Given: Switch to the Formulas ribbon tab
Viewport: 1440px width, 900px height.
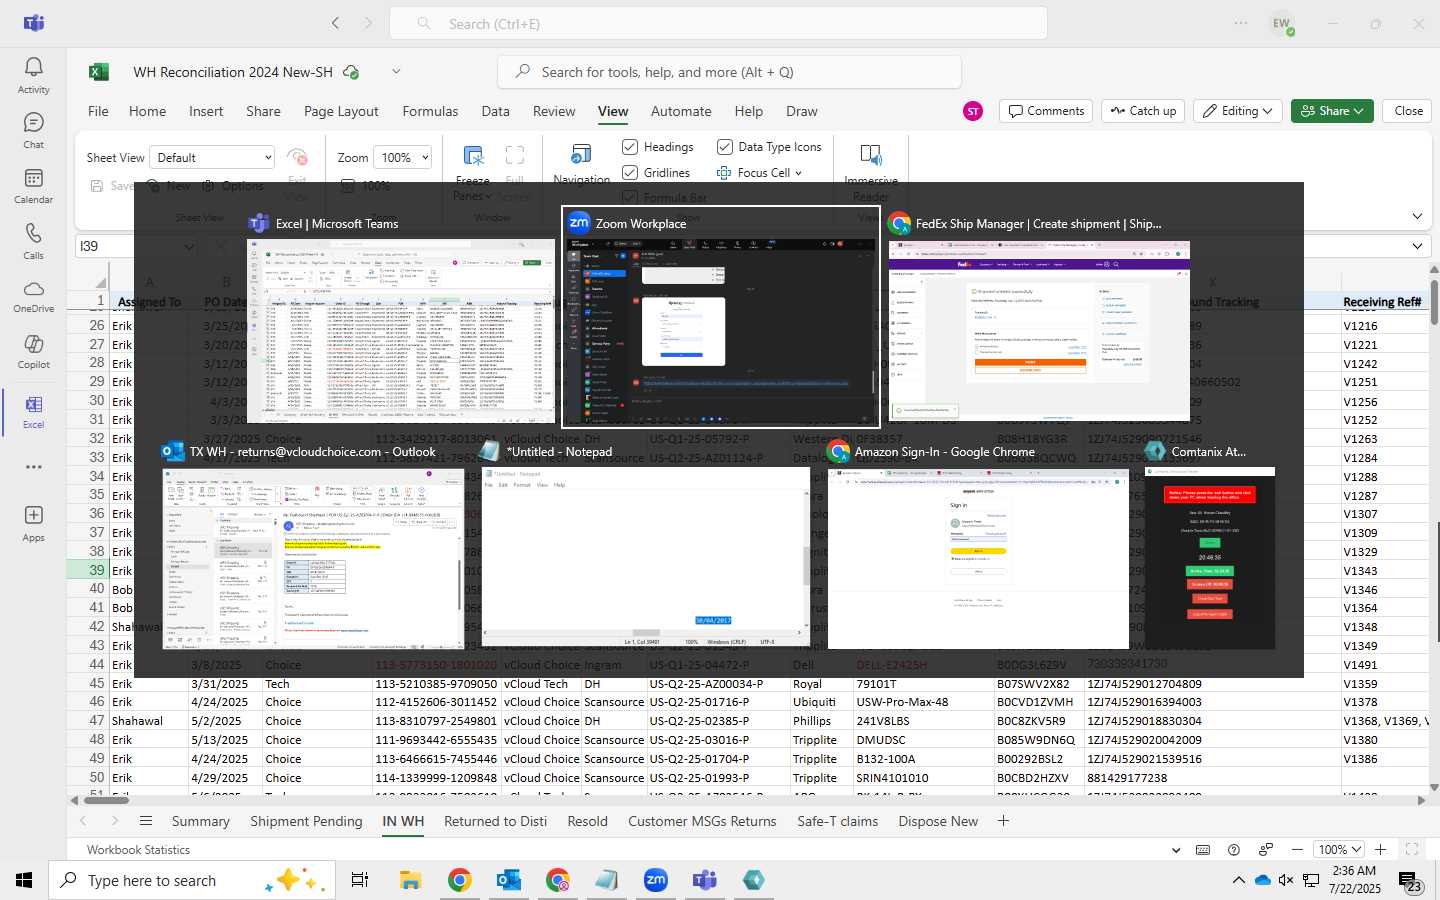Looking at the screenshot, I should point(430,111).
